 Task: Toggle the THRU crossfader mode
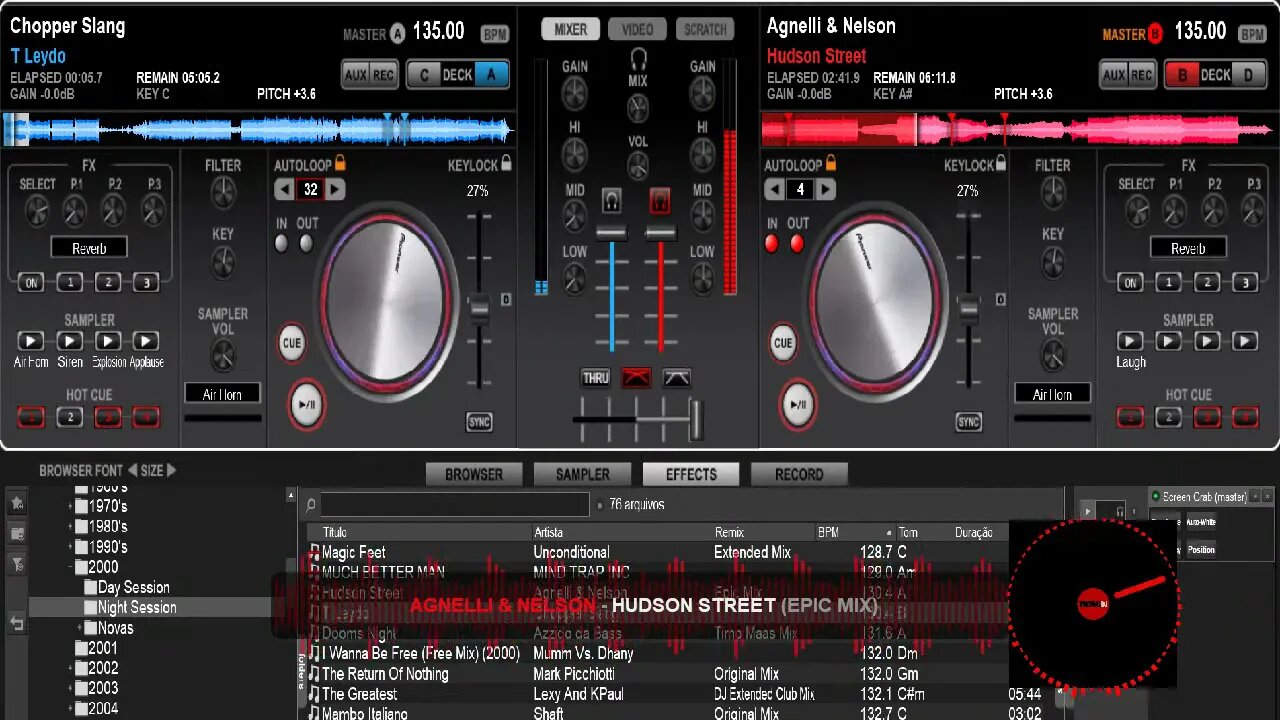click(x=596, y=378)
